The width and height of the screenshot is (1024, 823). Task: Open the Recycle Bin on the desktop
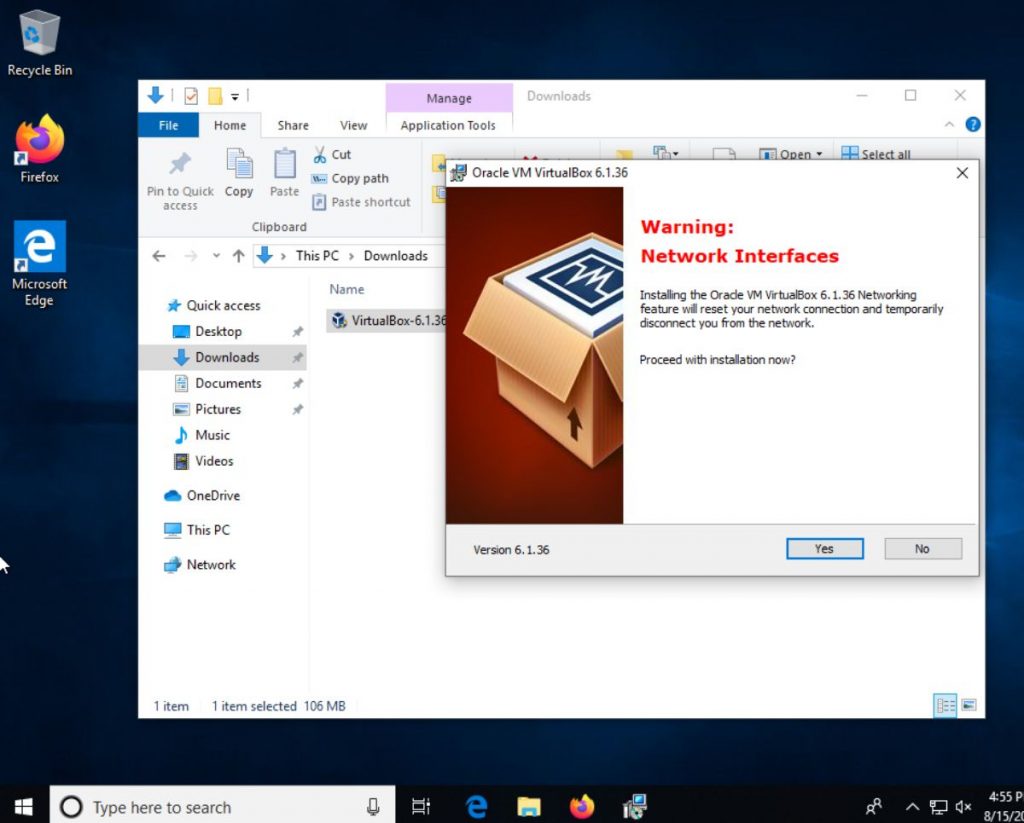38,30
